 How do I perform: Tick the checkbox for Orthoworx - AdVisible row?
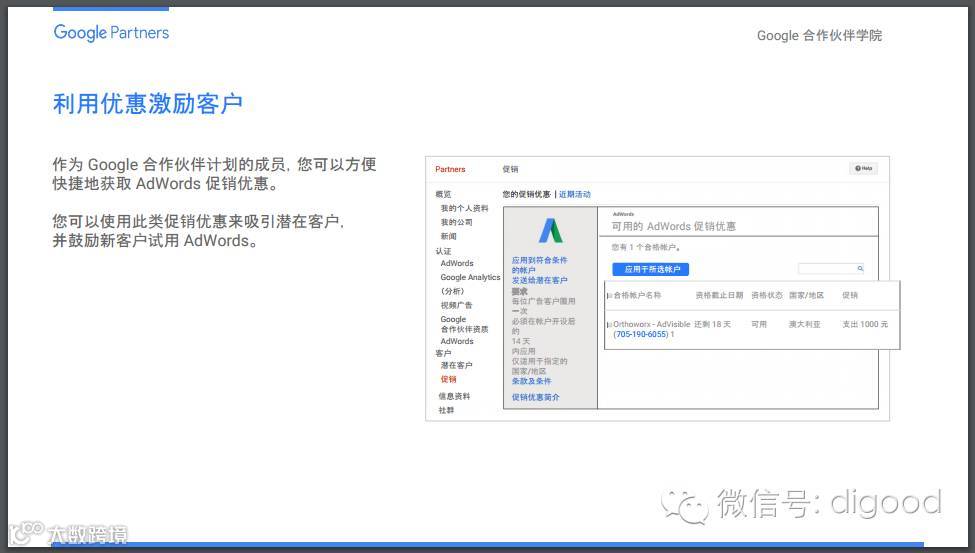tap(609, 325)
